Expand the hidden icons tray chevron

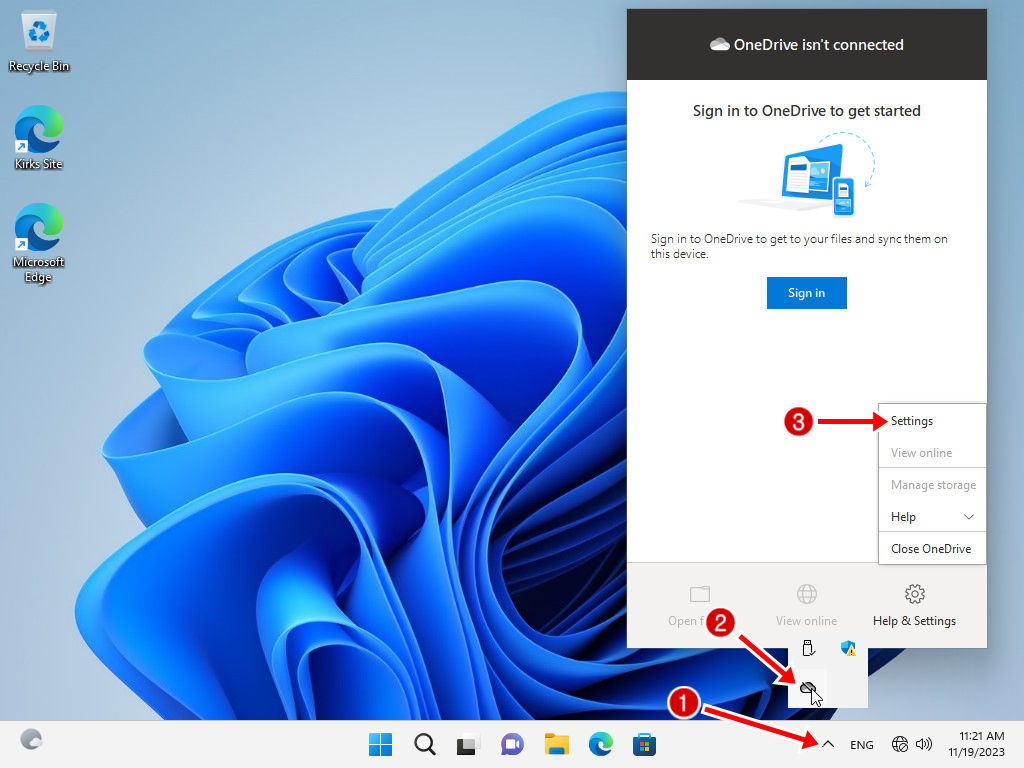pyautogui.click(x=827, y=744)
